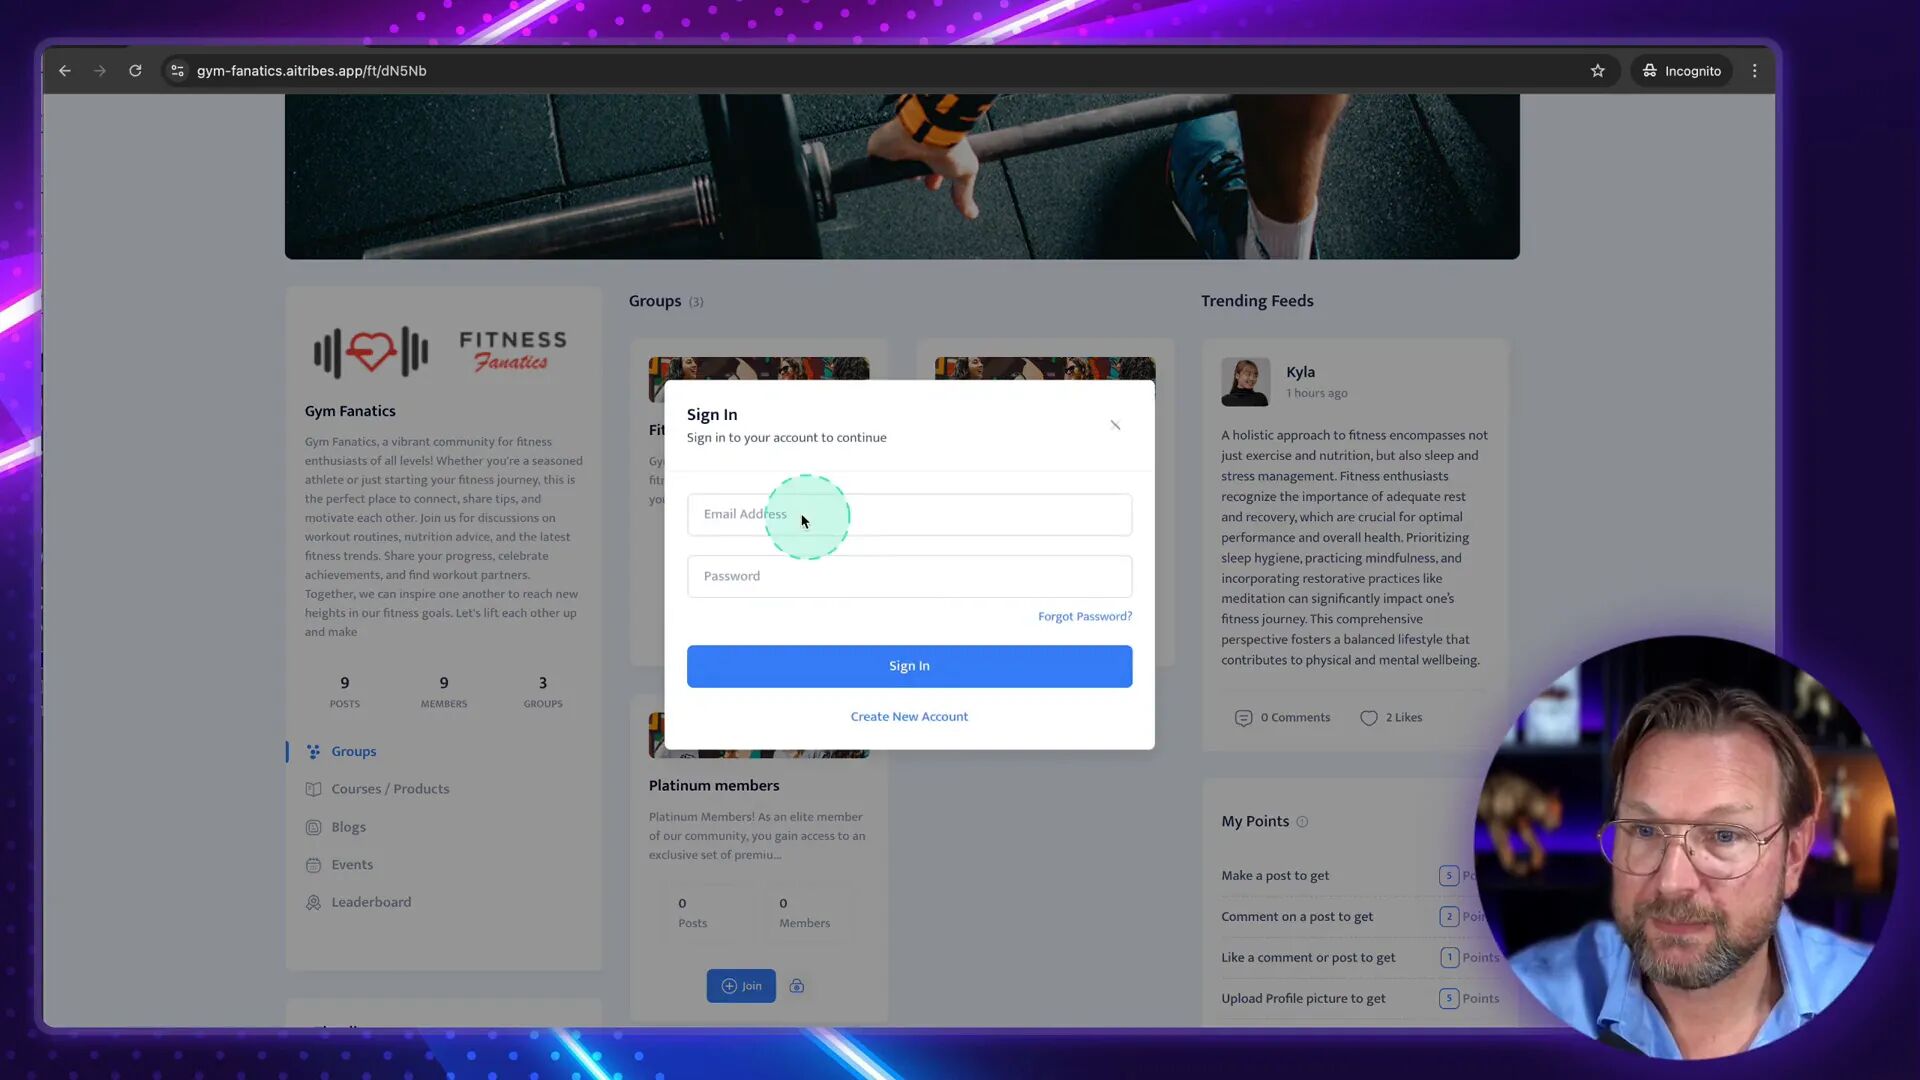Click the My Points info tooltip icon

(1303, 822)
